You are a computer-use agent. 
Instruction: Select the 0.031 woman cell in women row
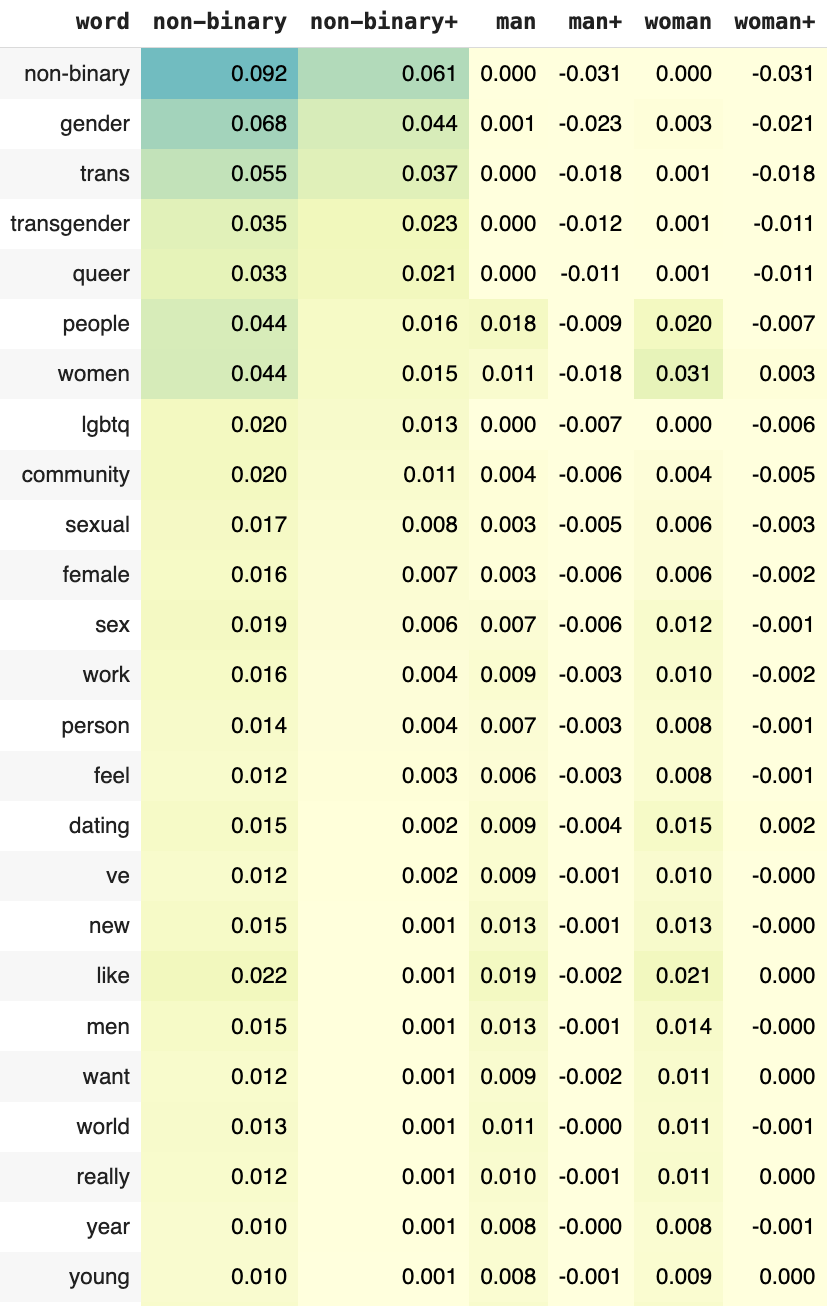pos(684,374)
